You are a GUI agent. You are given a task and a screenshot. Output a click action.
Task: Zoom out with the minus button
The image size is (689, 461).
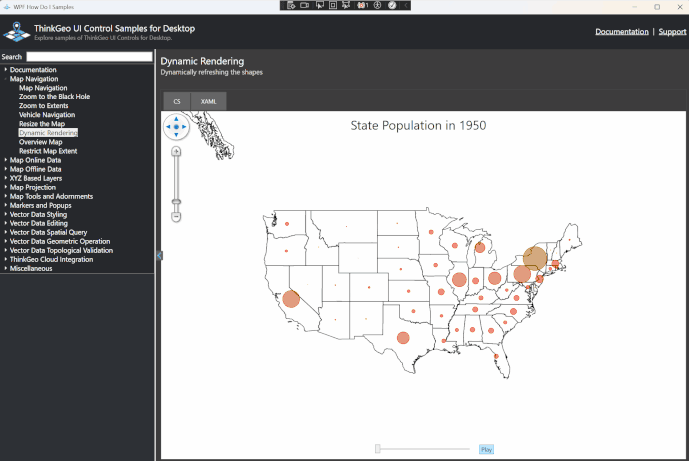pyautogui.click(x=176, y=217)
